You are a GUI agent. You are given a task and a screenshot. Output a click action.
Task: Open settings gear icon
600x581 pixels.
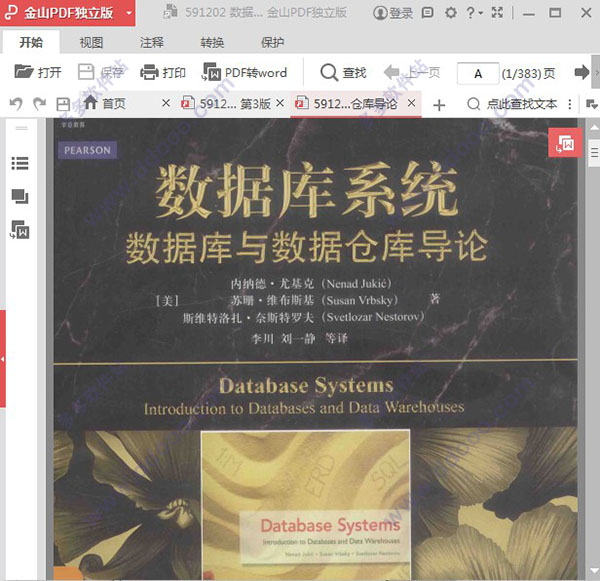coord(450,13)
